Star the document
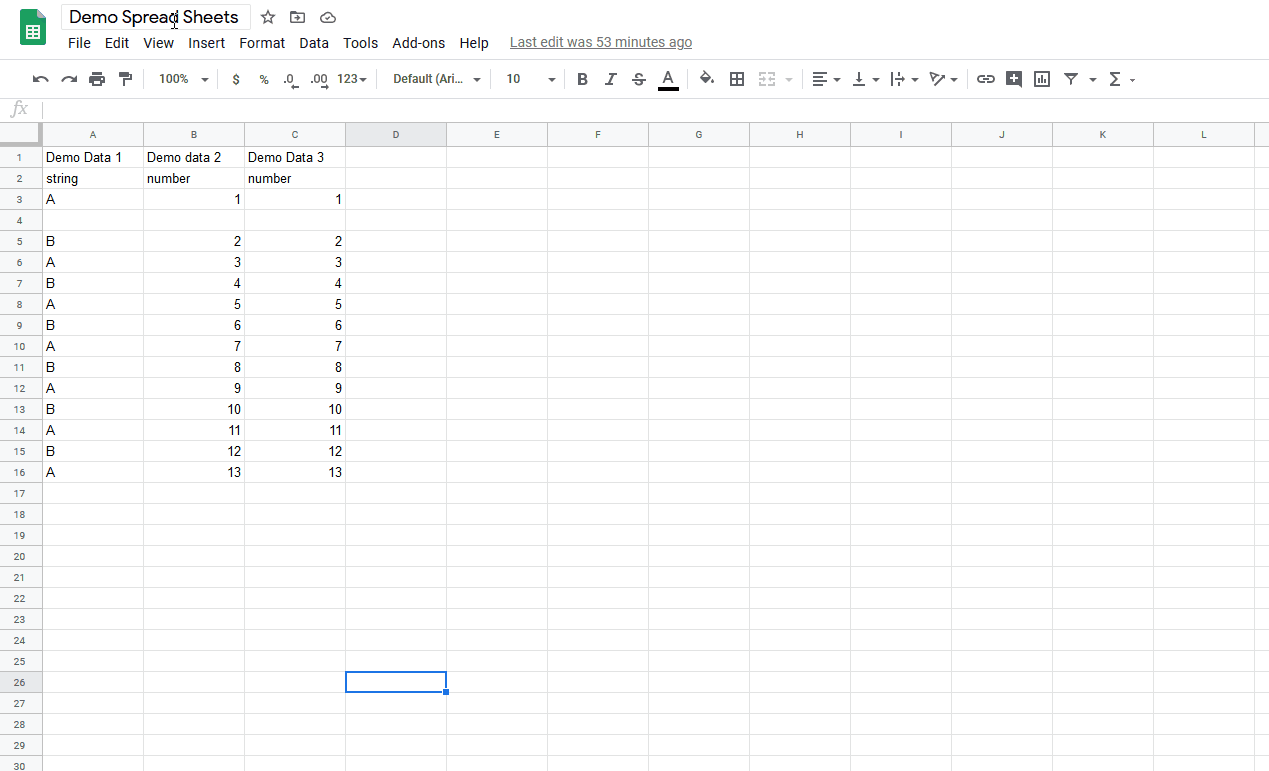The image size is (1269, 771). 268,17
